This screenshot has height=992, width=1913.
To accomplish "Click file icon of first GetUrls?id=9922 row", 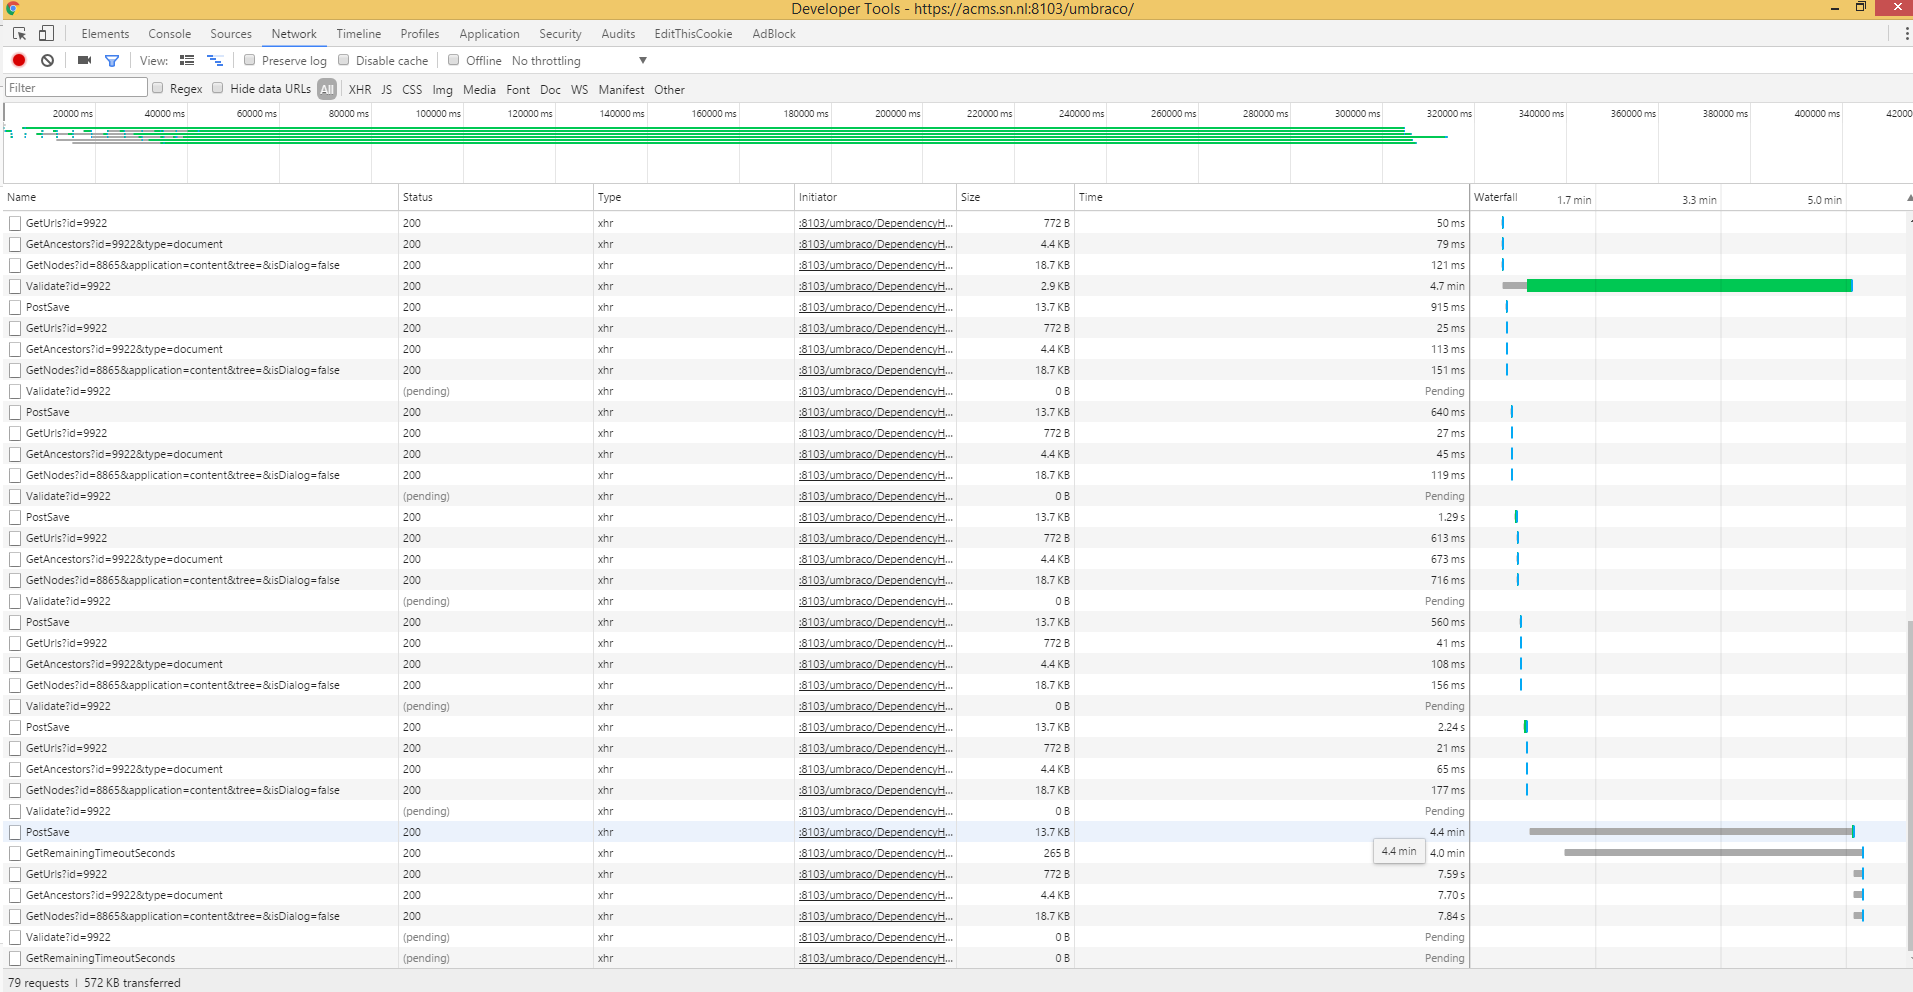I will click(15, 223).
